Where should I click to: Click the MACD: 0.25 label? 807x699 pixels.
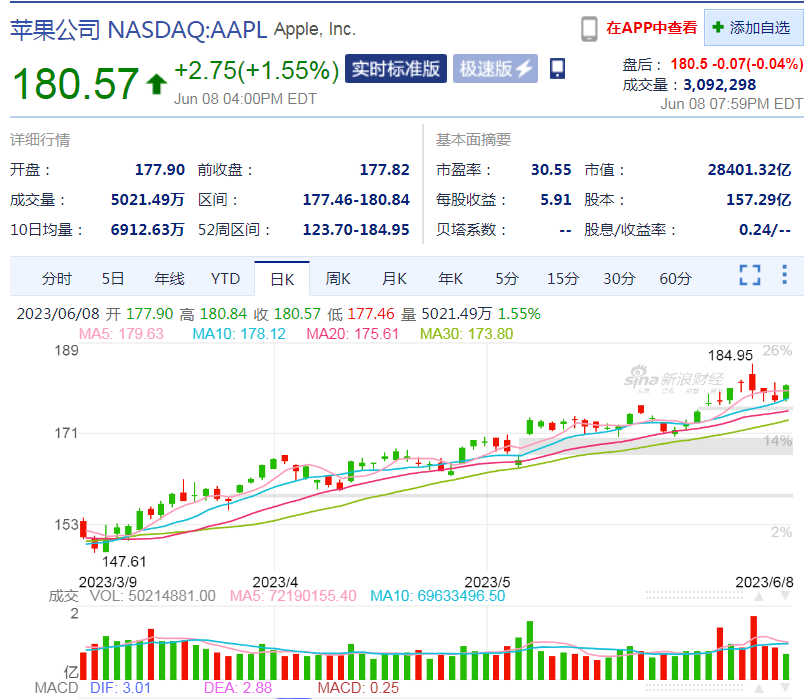click(x=358, y=688)
